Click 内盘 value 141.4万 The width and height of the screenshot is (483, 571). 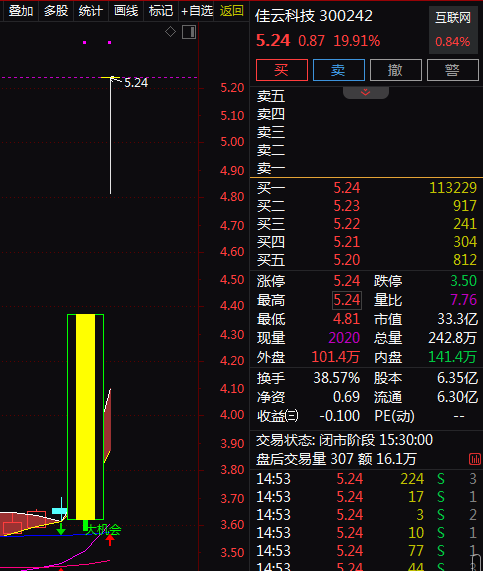(x=452, y=357)
